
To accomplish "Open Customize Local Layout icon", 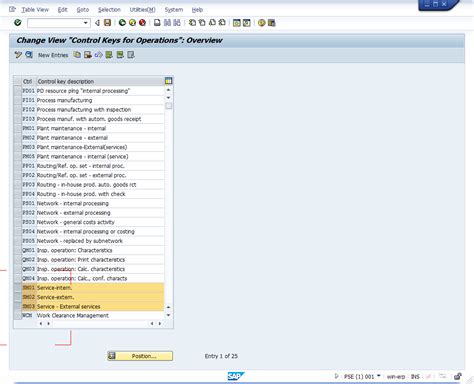I will (272, 23).
